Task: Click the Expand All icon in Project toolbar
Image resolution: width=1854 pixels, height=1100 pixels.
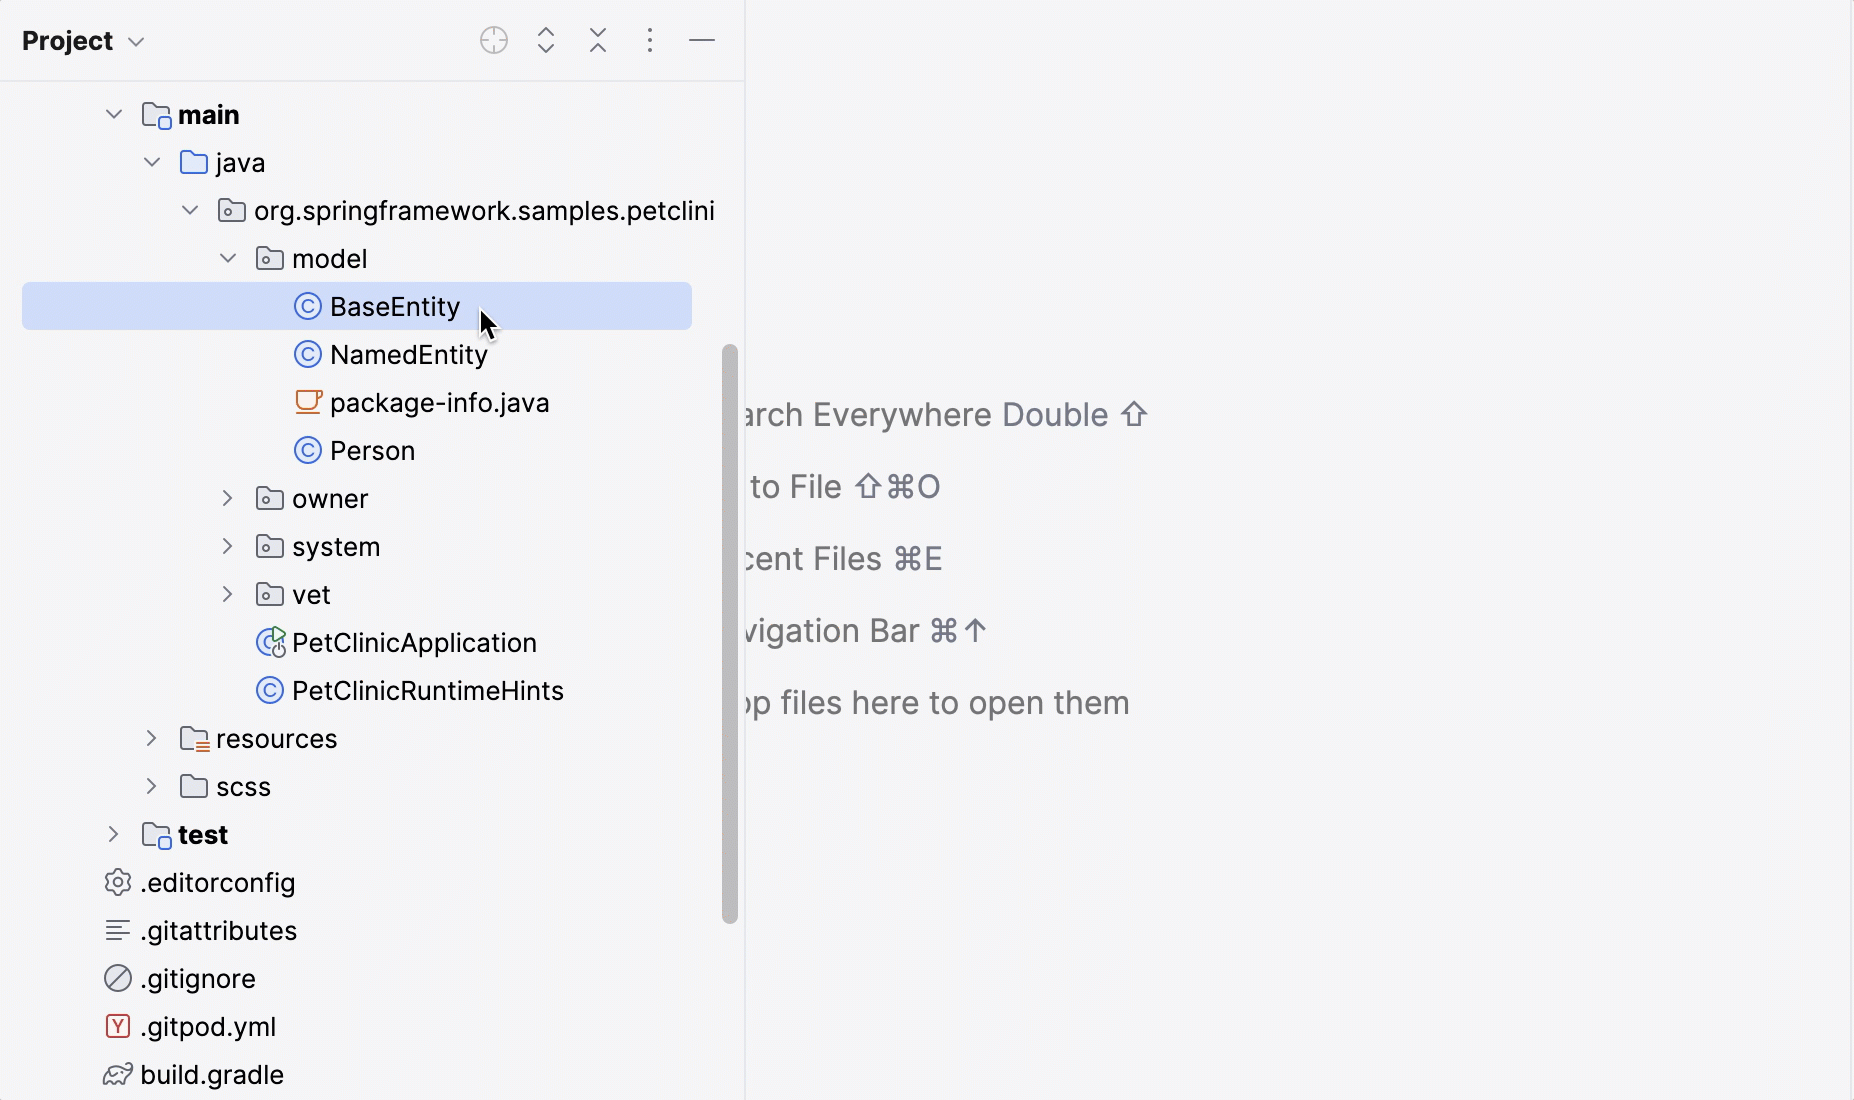Action: 545,40
